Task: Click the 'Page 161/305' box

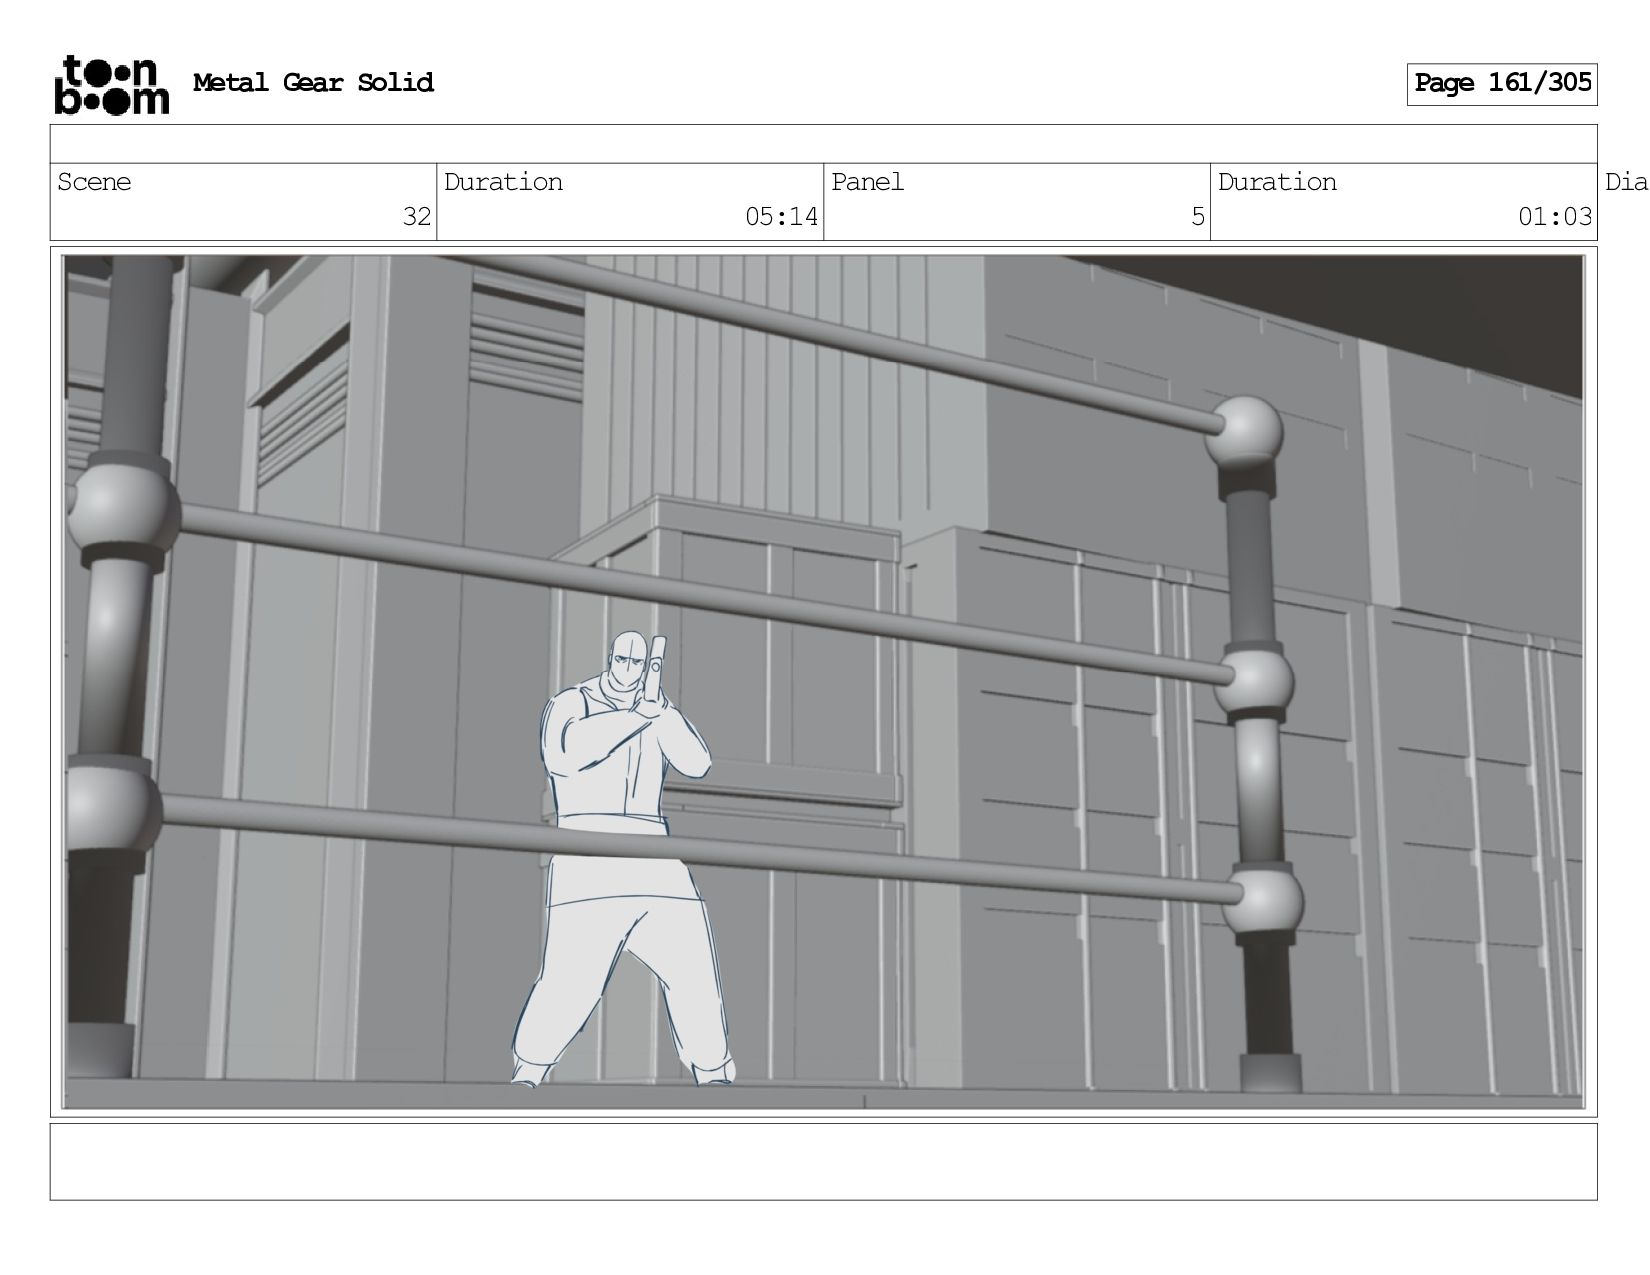Action: pos(1502,84)
